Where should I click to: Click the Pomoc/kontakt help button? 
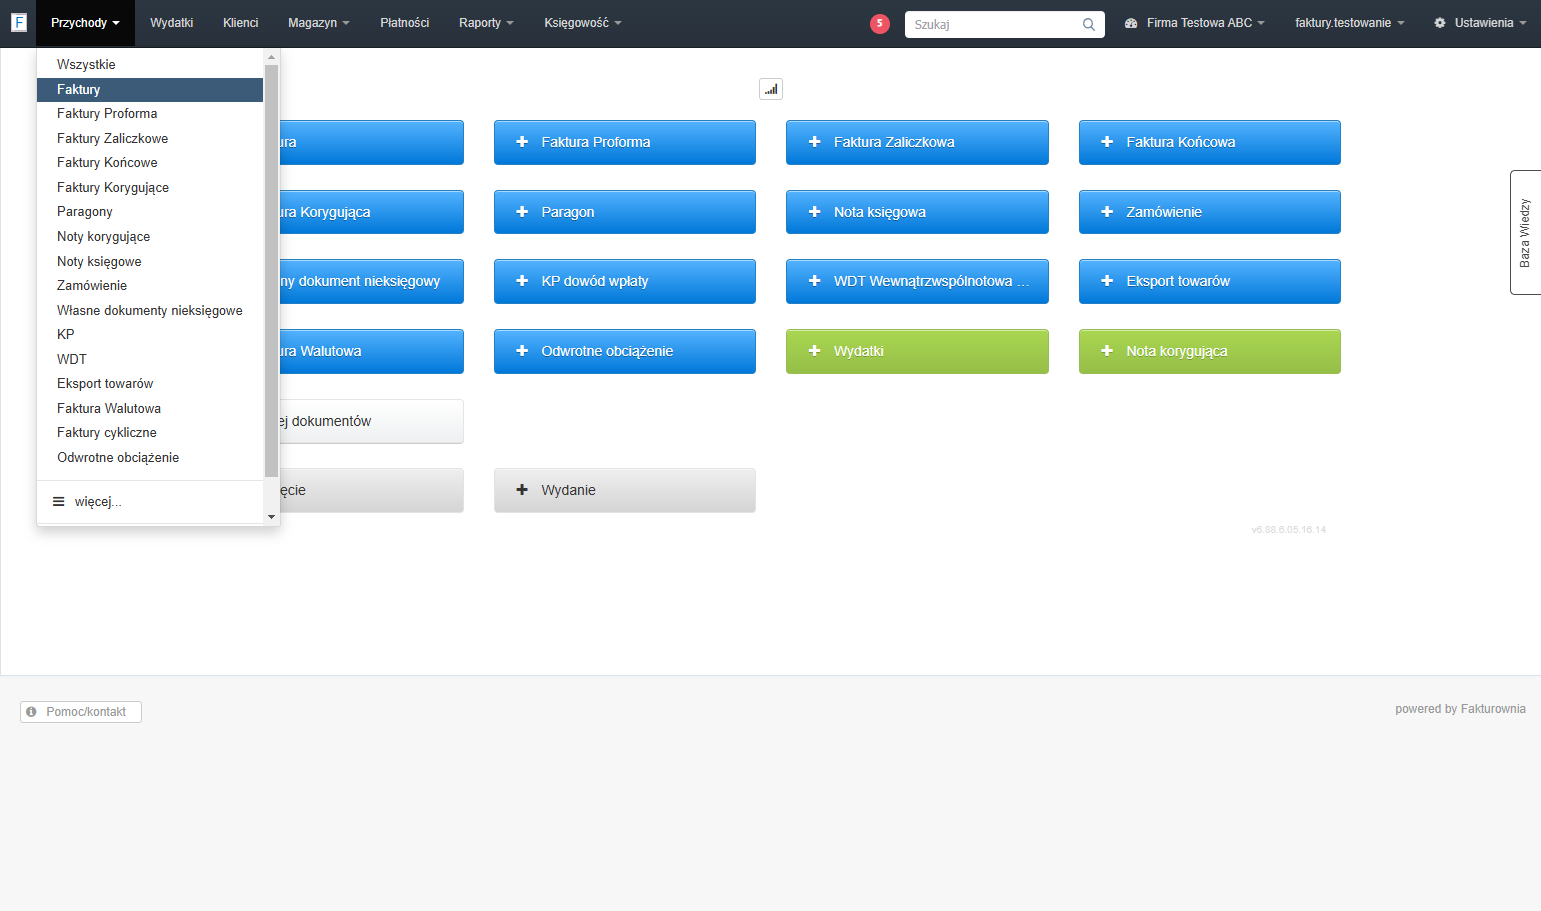pyautogui.click(x=81, y=712)
